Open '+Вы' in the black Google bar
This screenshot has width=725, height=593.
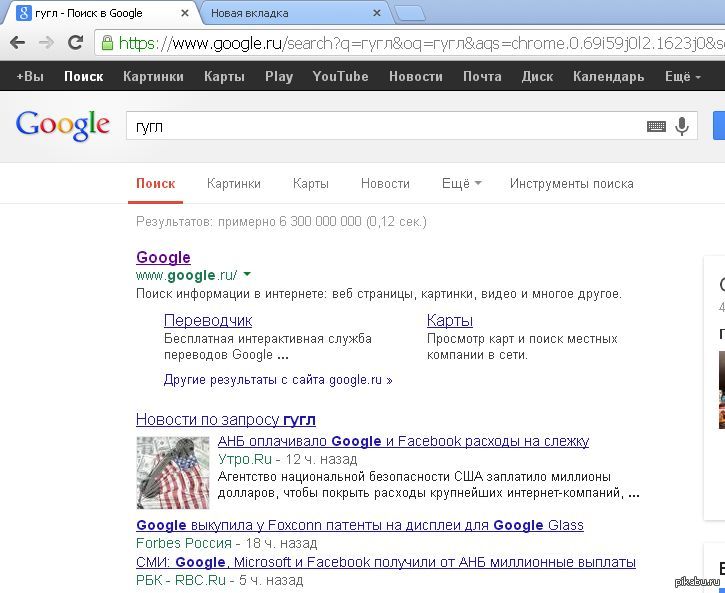(x=30, y=76)
